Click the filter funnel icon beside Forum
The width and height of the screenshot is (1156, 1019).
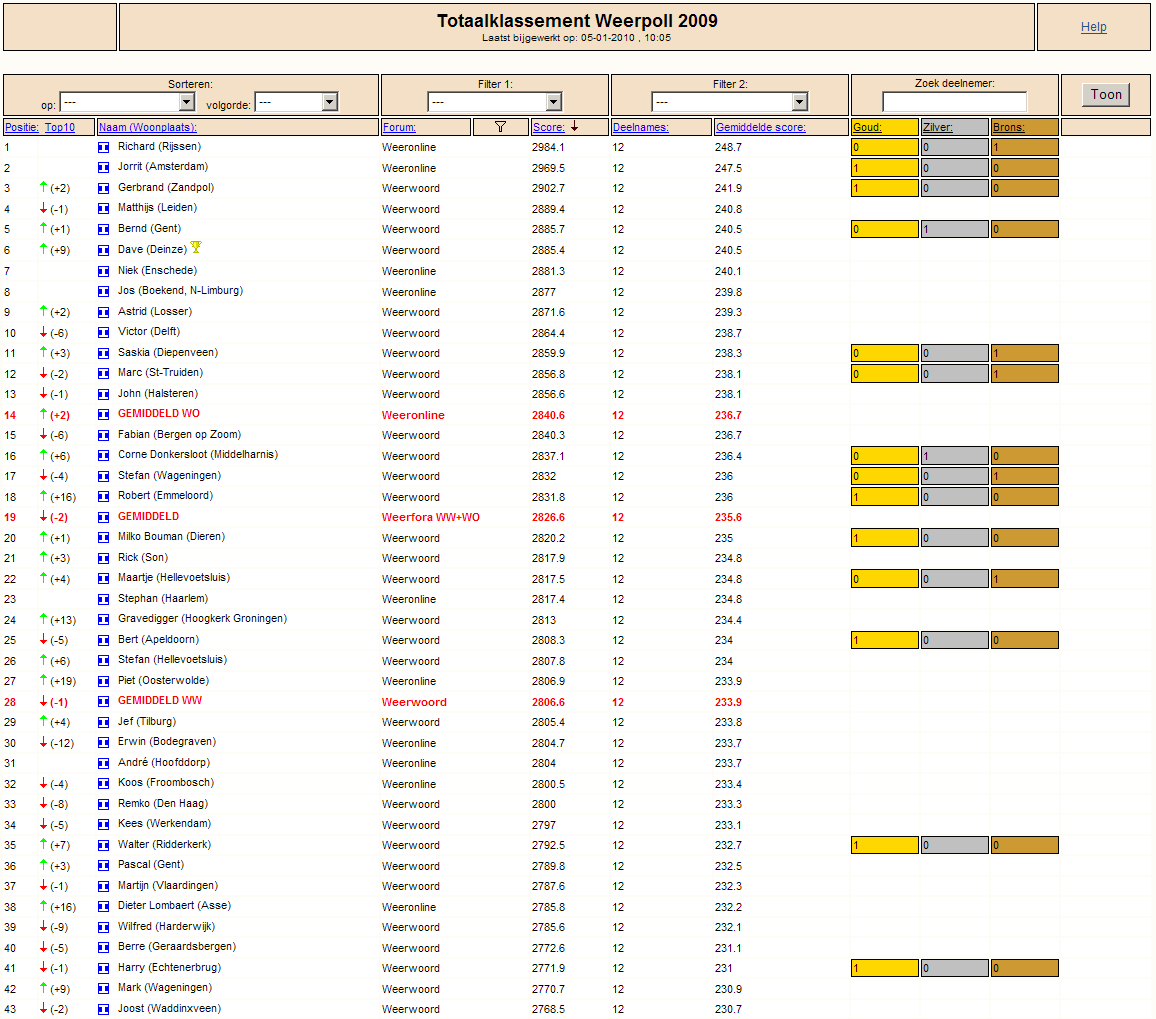pos(501,127)
